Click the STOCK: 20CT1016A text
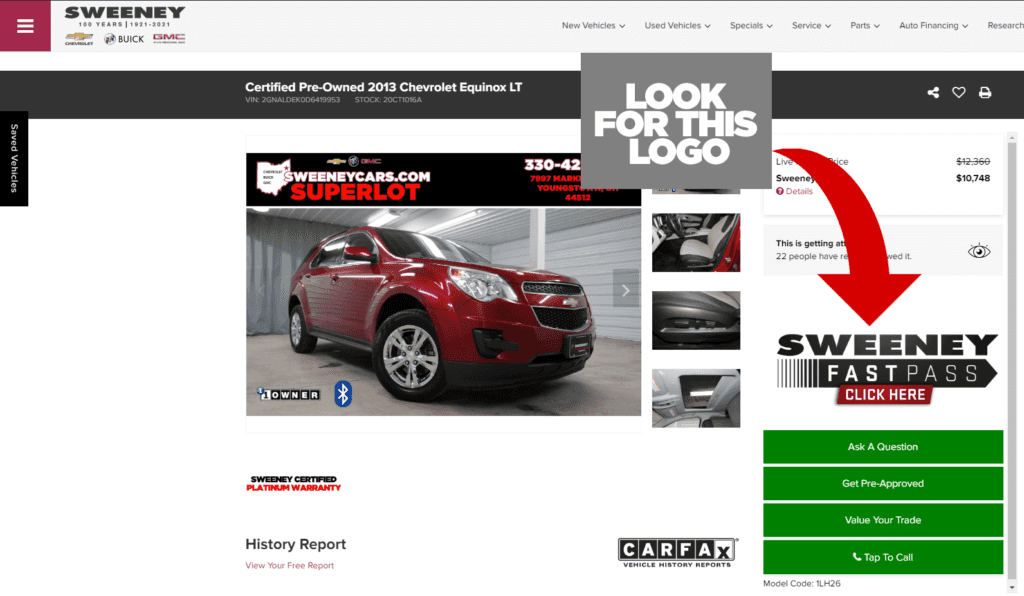Viewport: 1024px width, 596px height. click(x=388, y=100)
